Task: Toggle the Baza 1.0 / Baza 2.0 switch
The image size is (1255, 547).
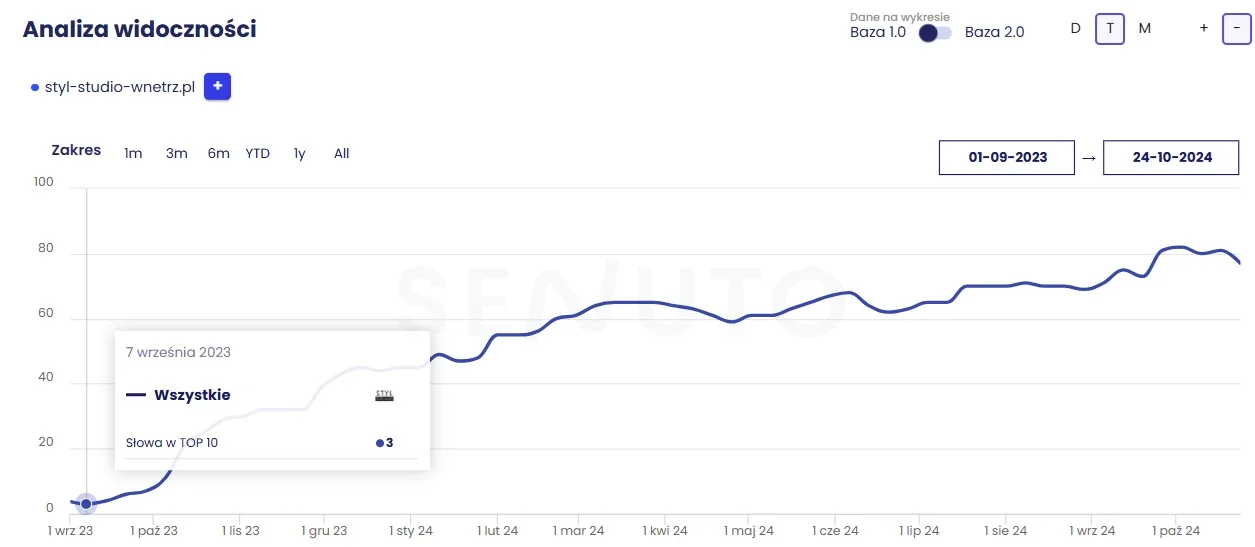Action: point(935,32)
